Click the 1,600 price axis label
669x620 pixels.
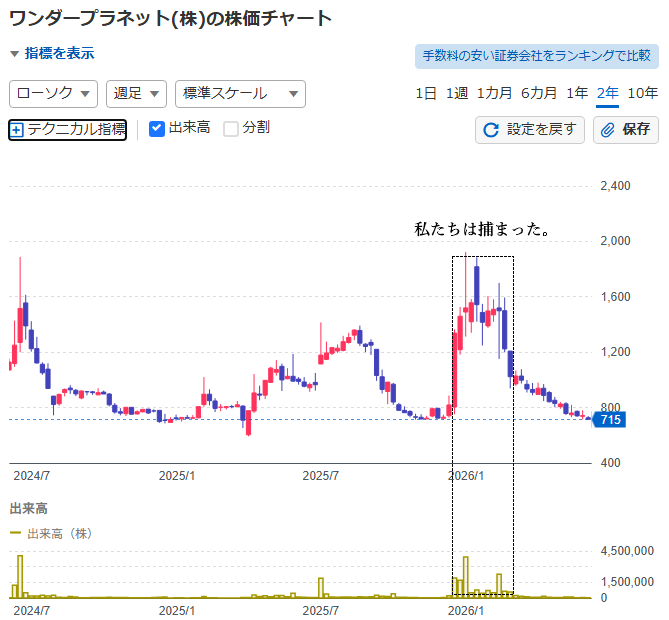(615, 297)
